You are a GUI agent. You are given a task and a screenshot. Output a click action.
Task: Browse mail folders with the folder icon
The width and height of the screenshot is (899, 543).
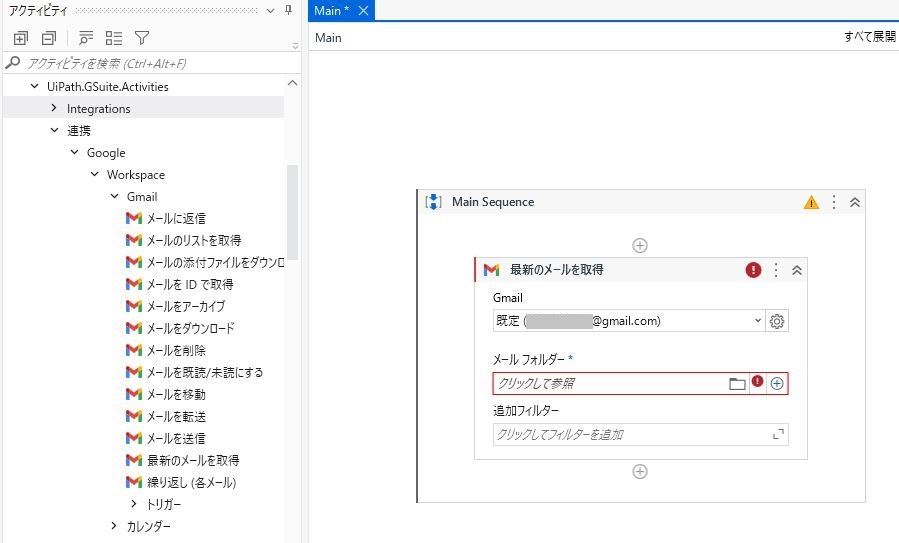pos(737,384)
